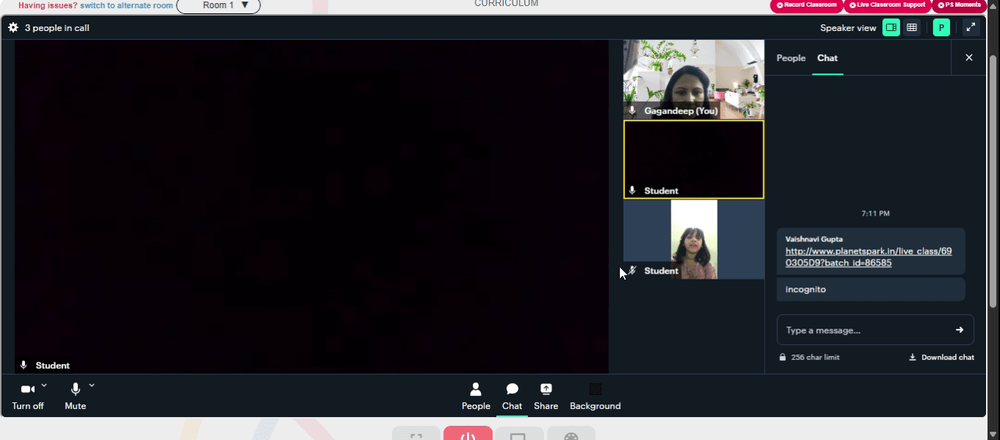Open the planetspark live_class link
1000x440 pixels.
tap(868, 257)
